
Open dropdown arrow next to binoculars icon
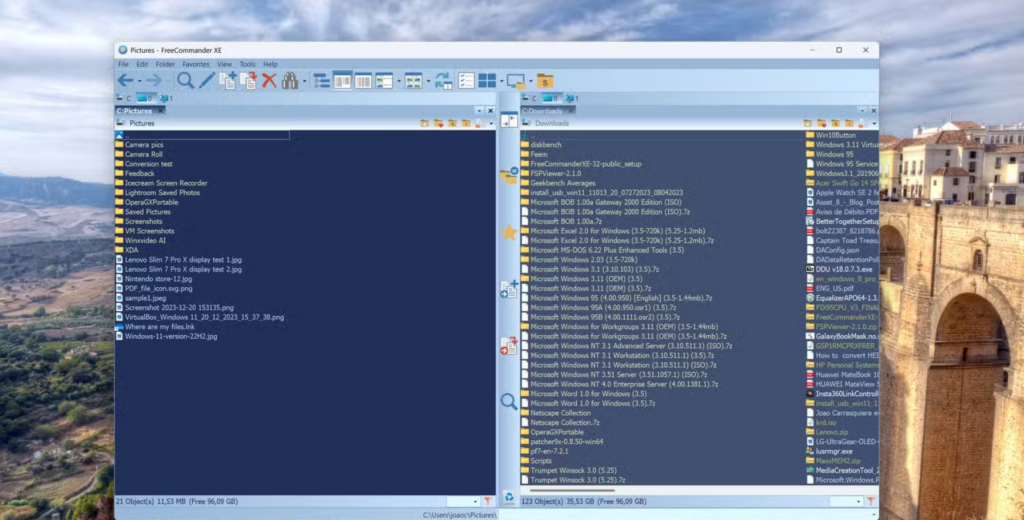coord(304,81)
